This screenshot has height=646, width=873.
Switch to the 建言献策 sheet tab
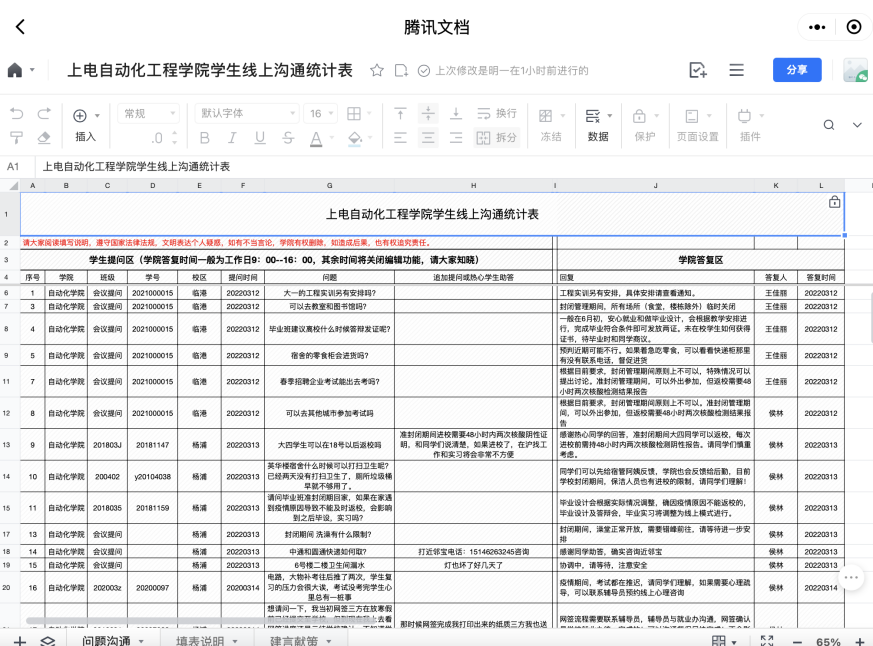click(293, 640)
